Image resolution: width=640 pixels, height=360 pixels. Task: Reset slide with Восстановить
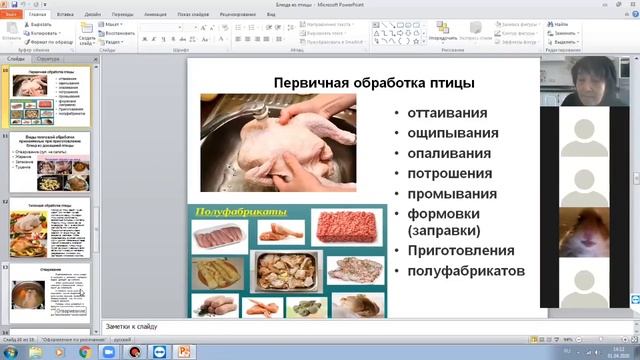[x=116, y=33]
